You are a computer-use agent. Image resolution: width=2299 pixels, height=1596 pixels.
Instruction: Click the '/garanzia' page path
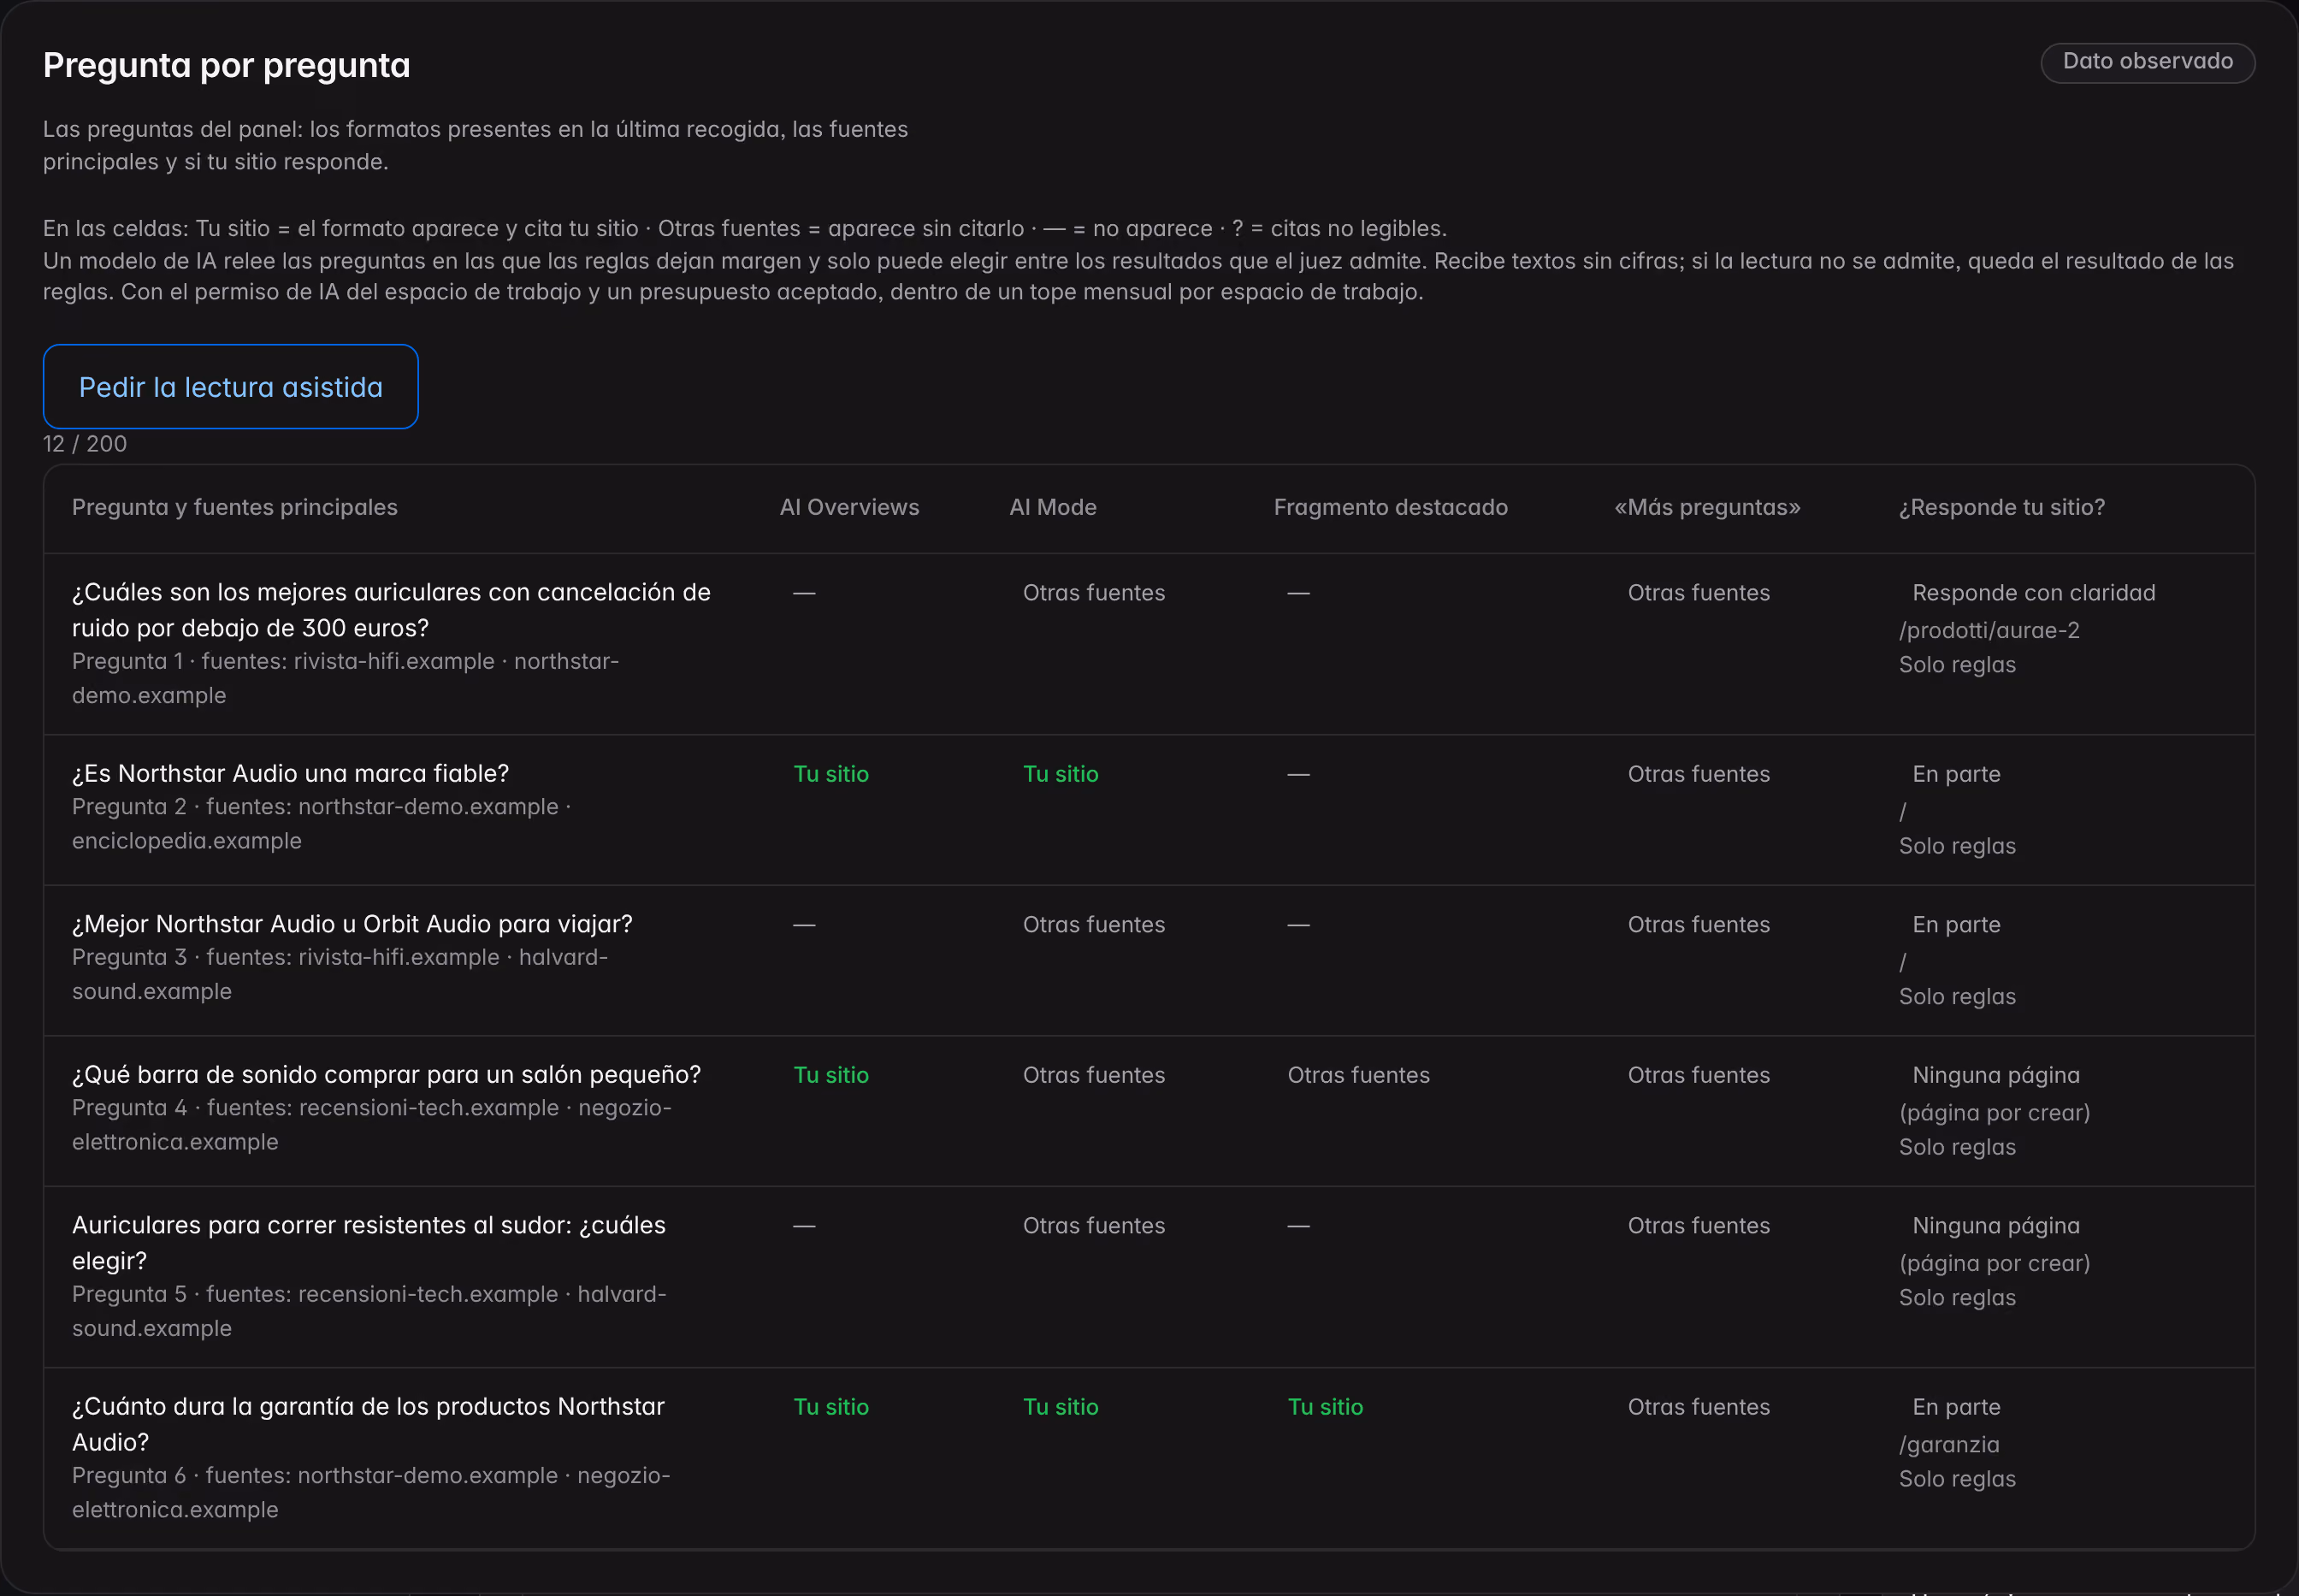pos(1949,1445)
